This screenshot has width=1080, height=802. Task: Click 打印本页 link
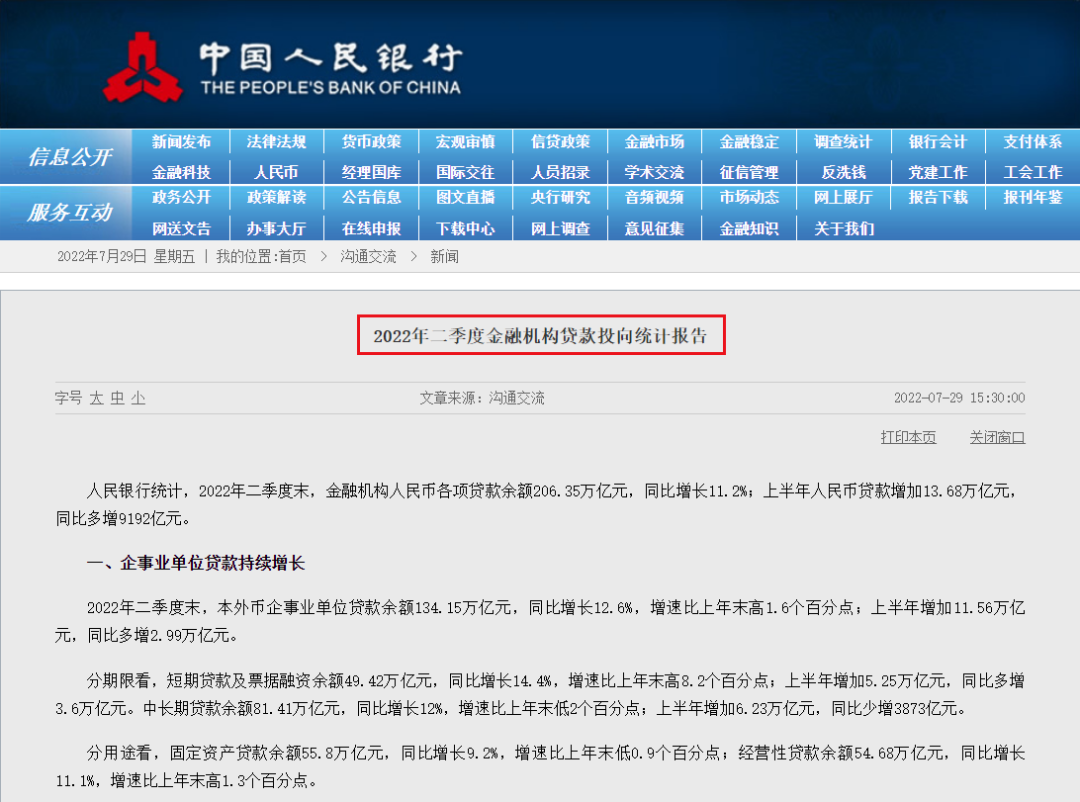tap(908, 438)
